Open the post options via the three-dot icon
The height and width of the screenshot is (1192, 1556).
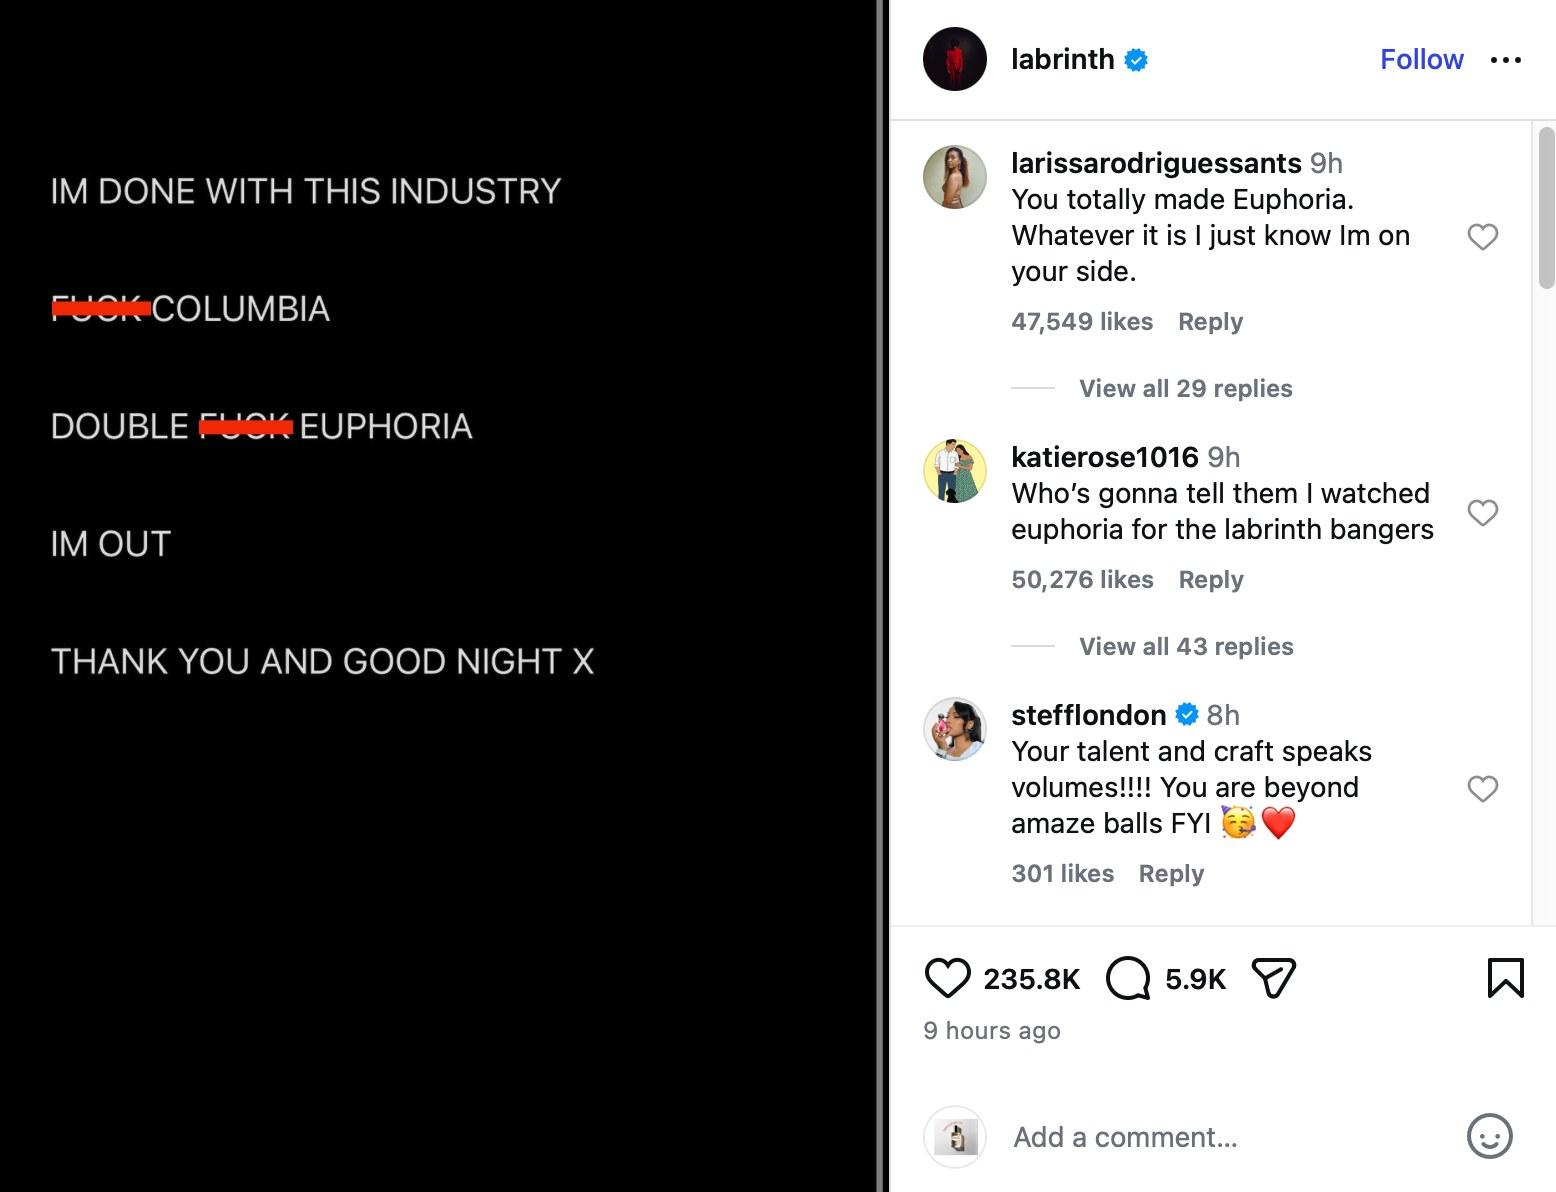tap(1505, 59)
